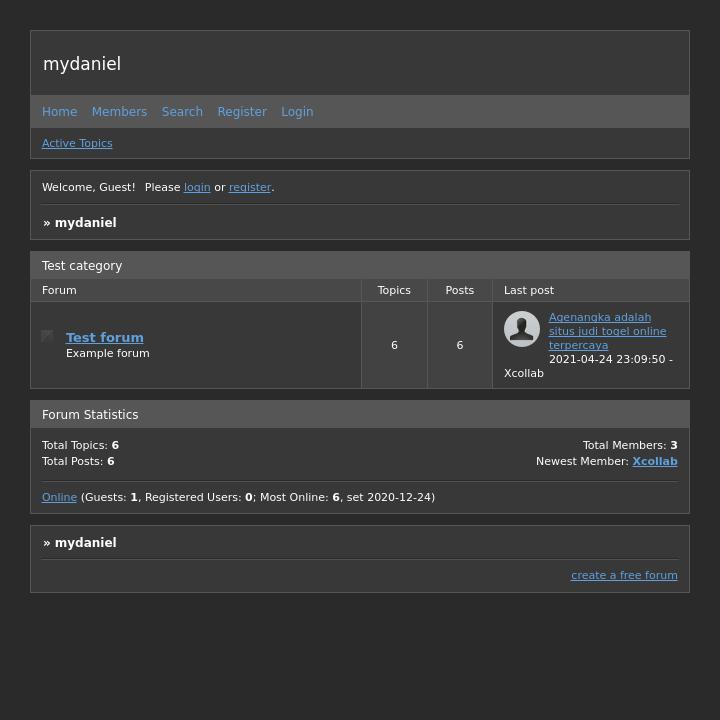Viewport: 720px width, 720px height.
Task: View Active Topics
Action: [x=77, y=143]
